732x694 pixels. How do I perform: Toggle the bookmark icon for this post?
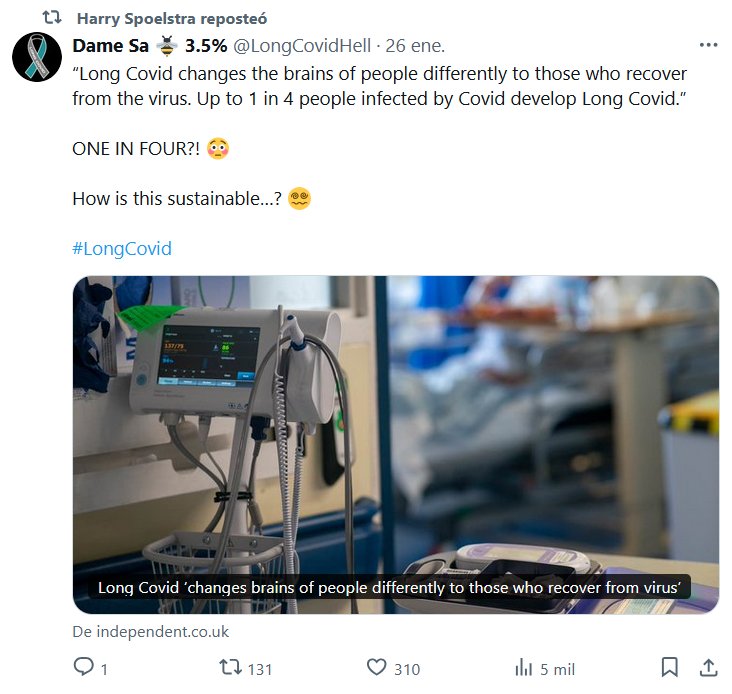tap(670, 667)
